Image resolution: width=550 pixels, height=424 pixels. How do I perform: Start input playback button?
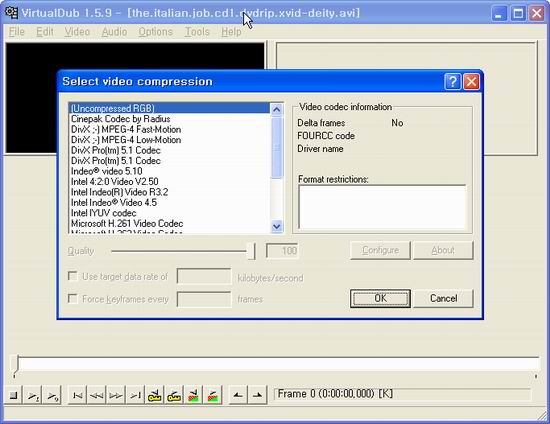[x=34, y=395]
